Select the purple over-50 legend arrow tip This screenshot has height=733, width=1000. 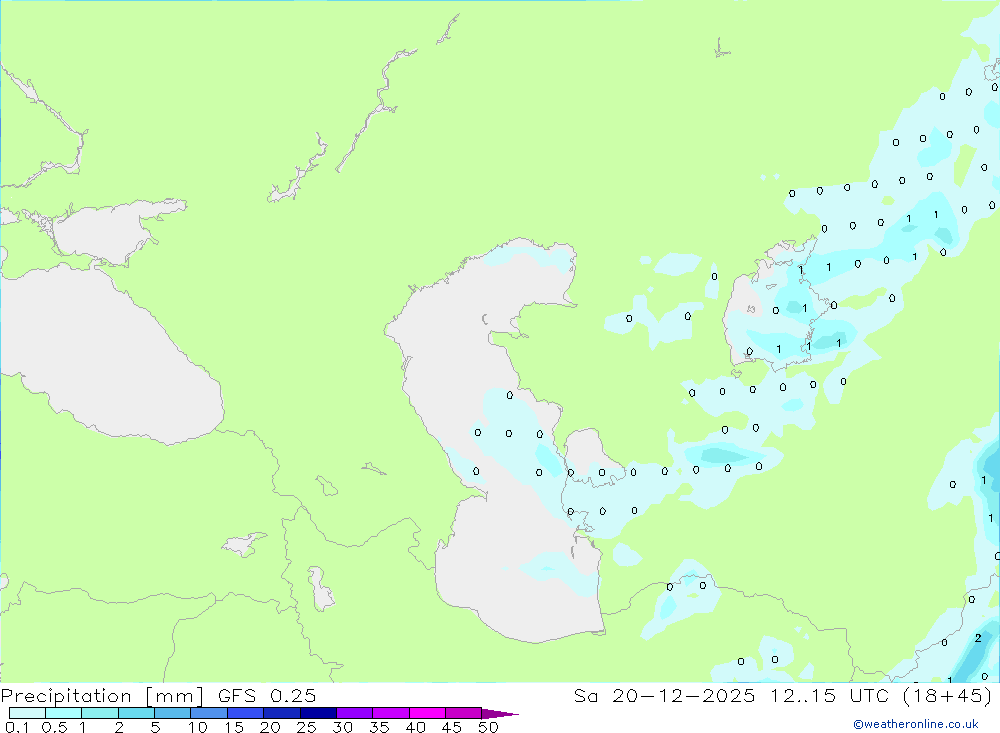pos(501,714)
